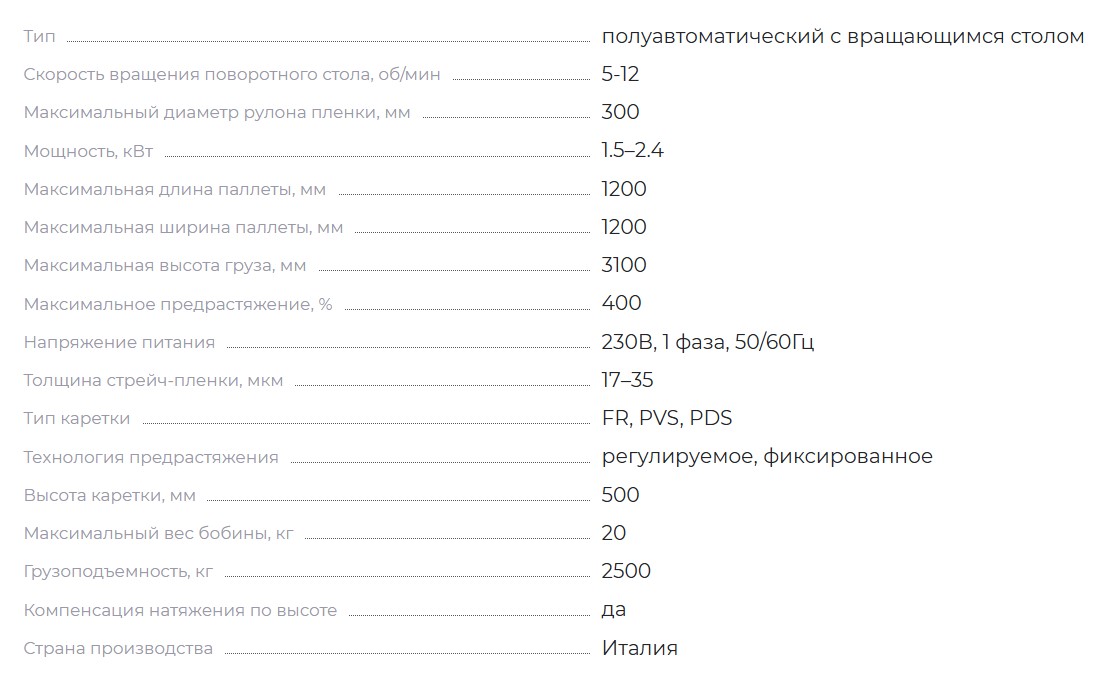Click 'Максимальная ширина паллеты, мм' label
1113x682 pixels.
[183, 228]
